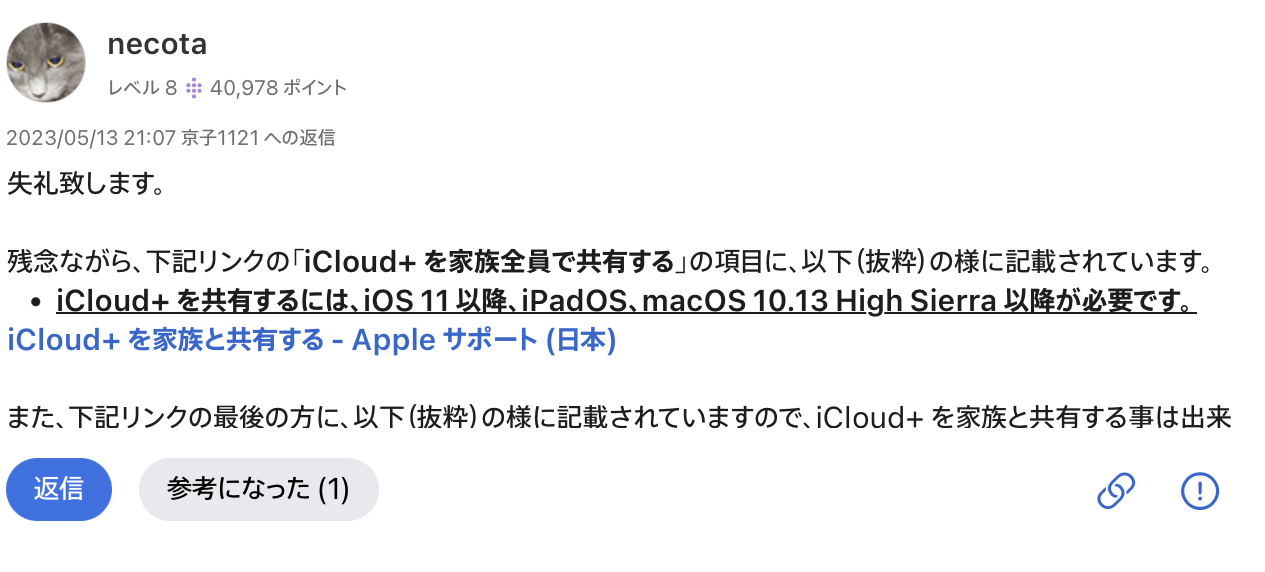Click the bullet point before the underlined quote
The image size is (1265, 572).
coord(36,300)
